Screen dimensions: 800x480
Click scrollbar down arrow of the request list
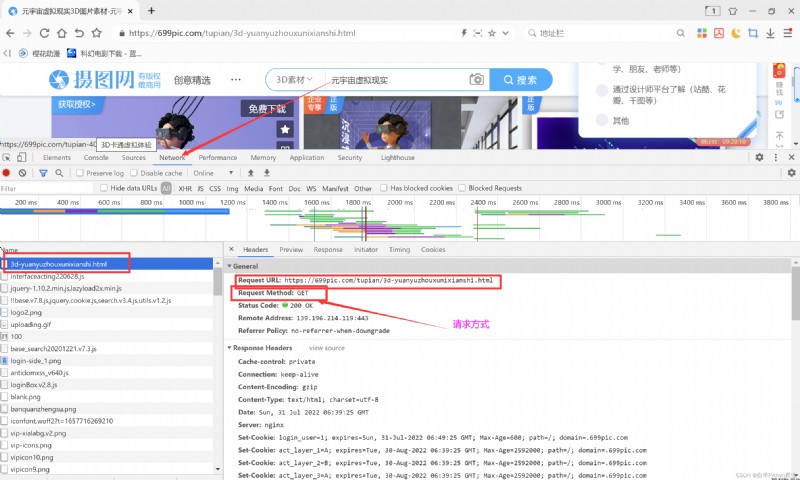(218, 469)
